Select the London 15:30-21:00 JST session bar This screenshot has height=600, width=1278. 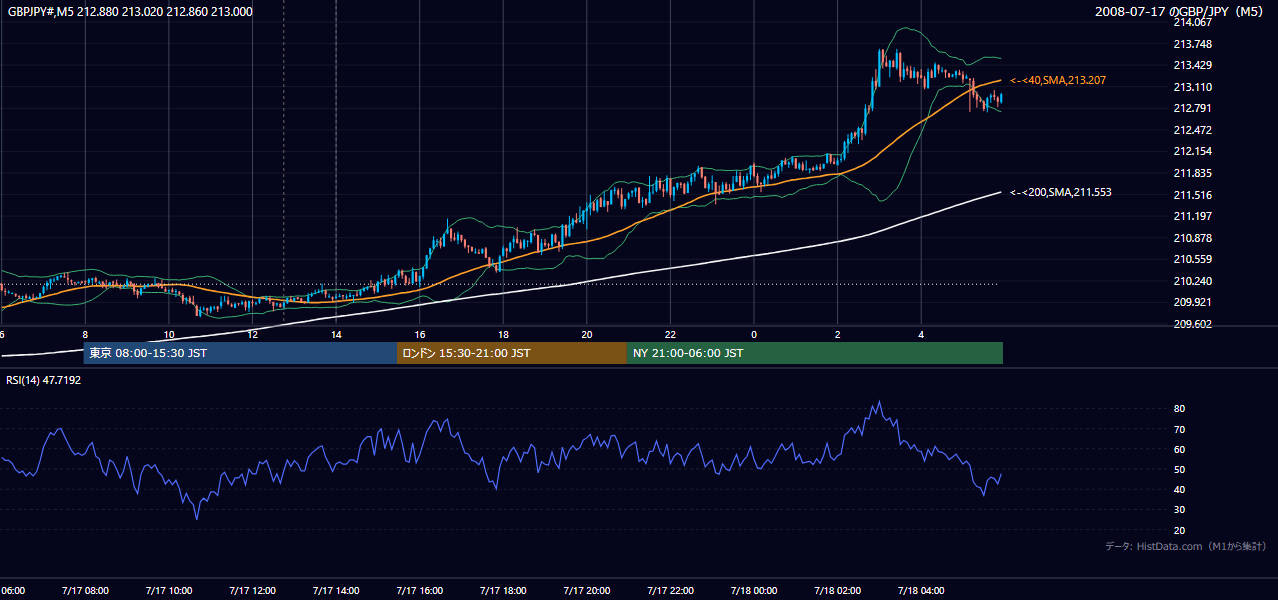(x=512, y=353)
